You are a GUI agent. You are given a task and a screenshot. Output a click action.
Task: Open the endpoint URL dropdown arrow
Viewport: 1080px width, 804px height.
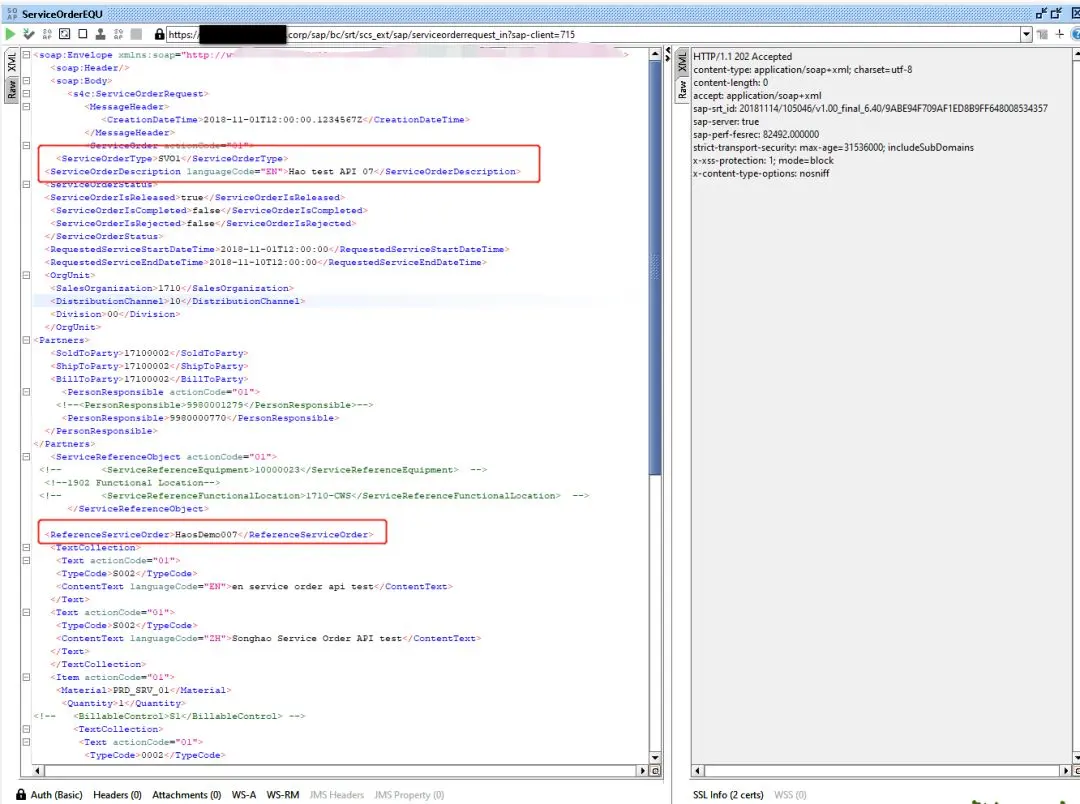tap(1026, 34)
